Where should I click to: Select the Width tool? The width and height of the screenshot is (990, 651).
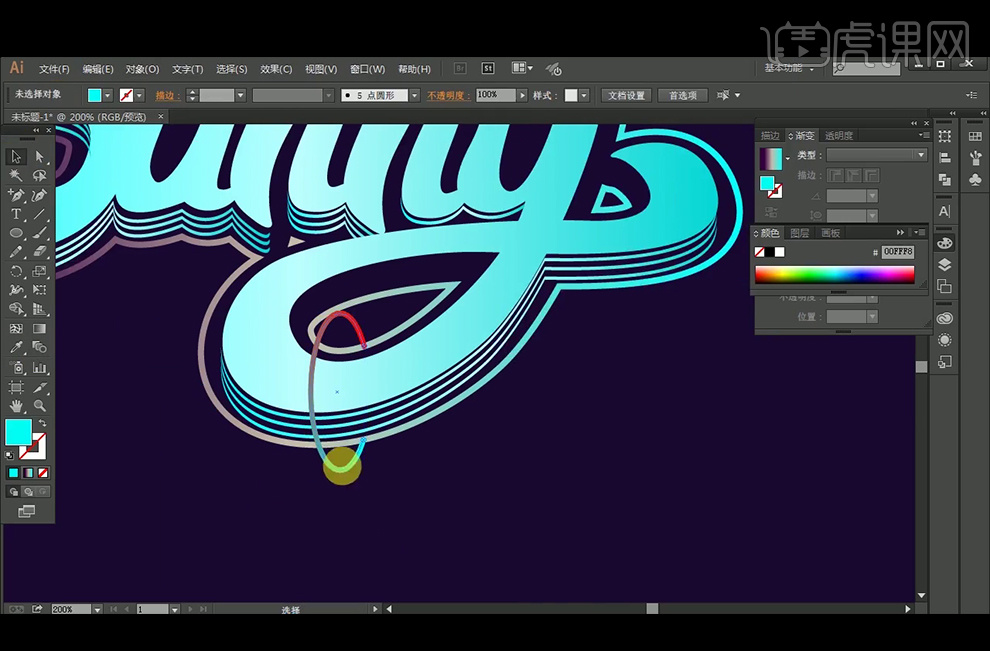16,290
